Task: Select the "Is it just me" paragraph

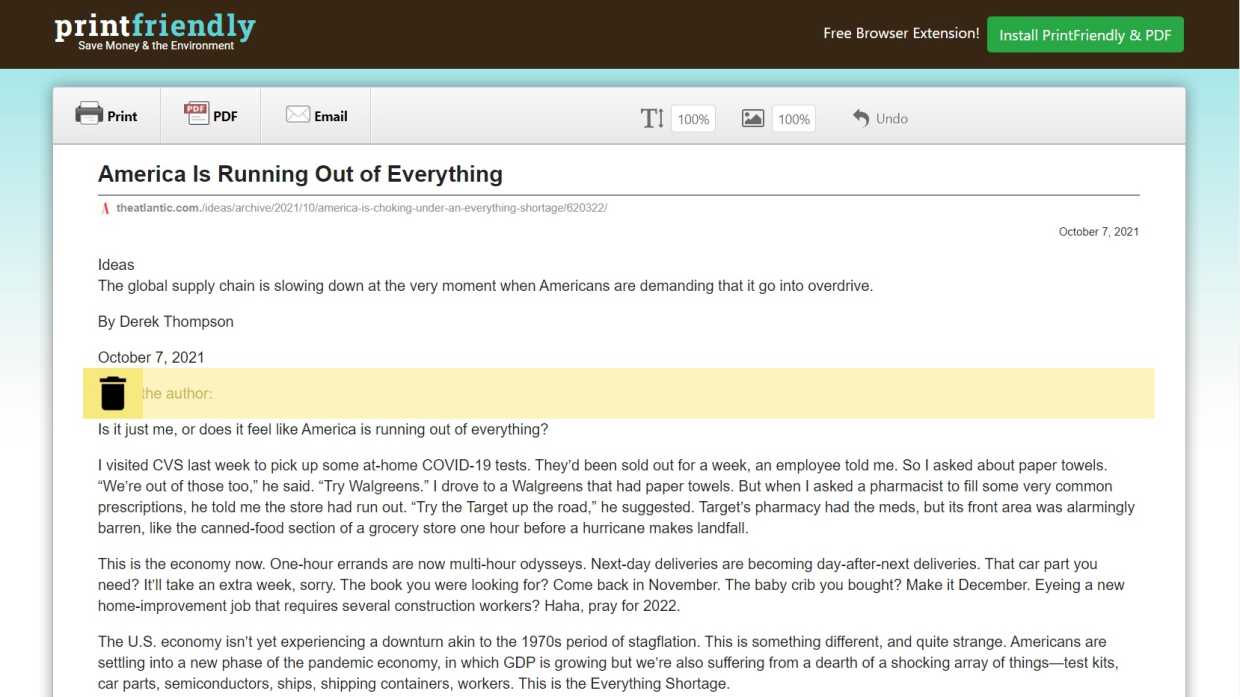Action: pyautogui.click(x=323, y=430)
